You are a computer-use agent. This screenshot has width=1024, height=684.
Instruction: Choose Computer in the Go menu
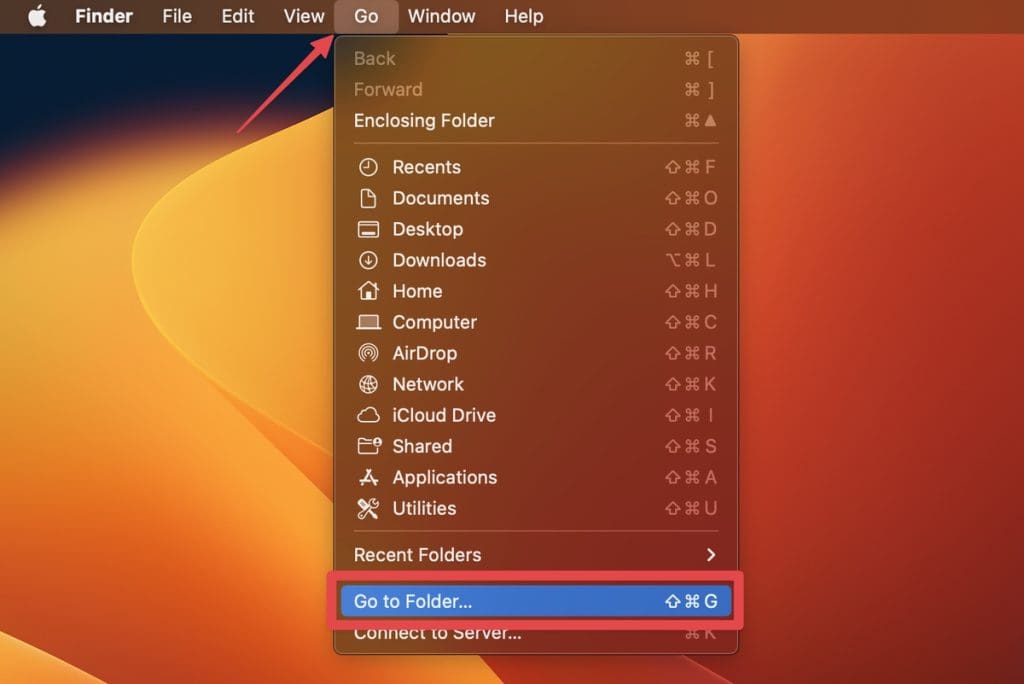tap(536, 322)
